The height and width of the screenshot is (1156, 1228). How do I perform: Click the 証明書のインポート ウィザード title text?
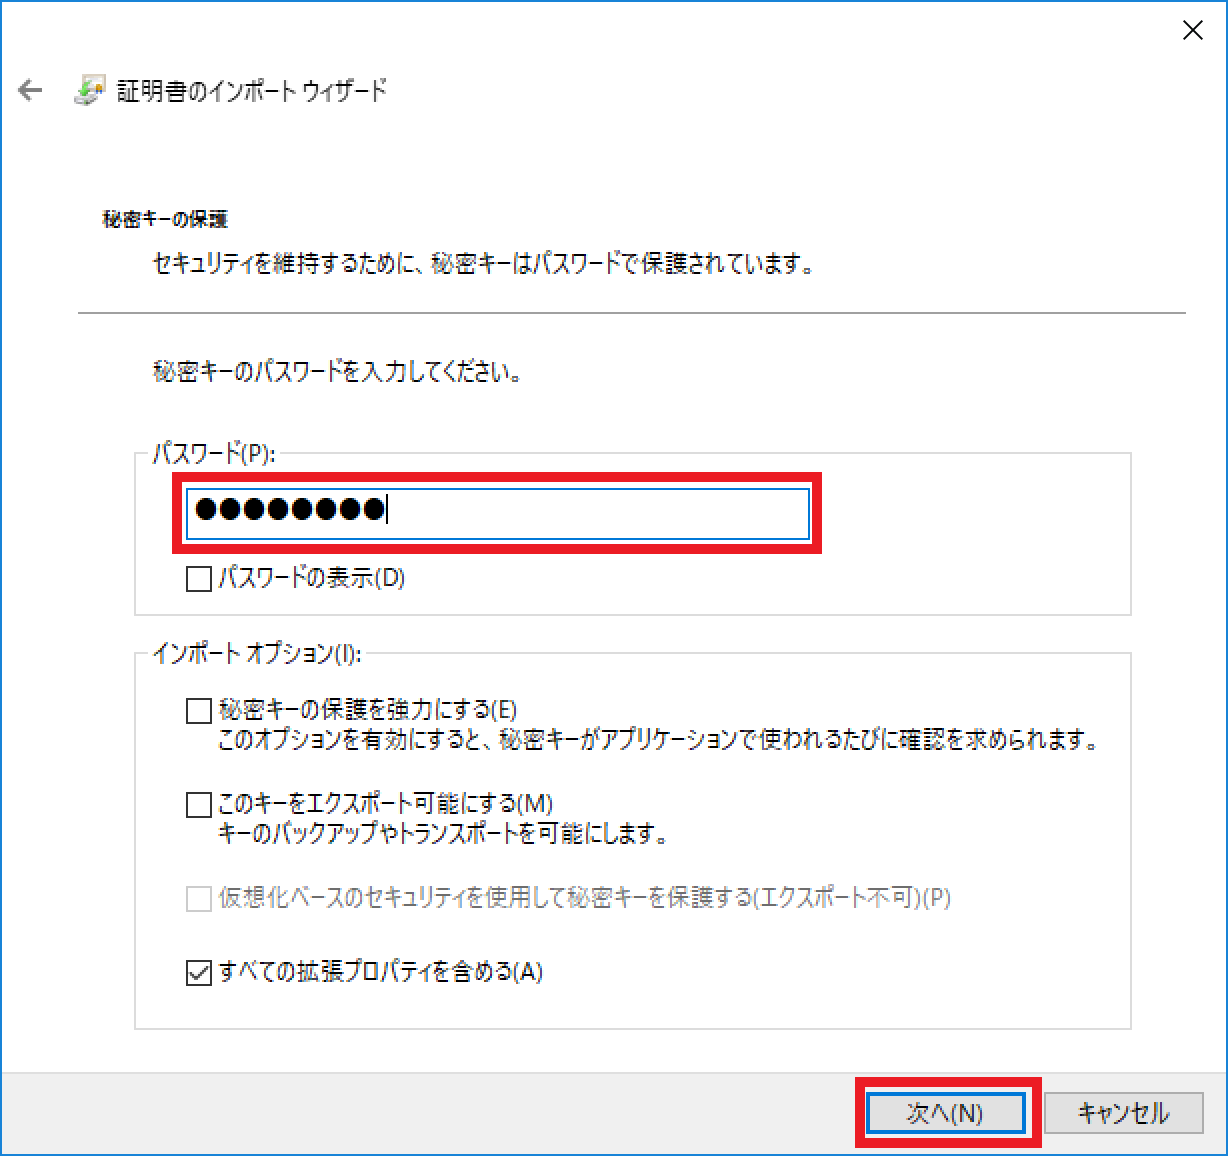pyautogui.click(x=252, y=91)
